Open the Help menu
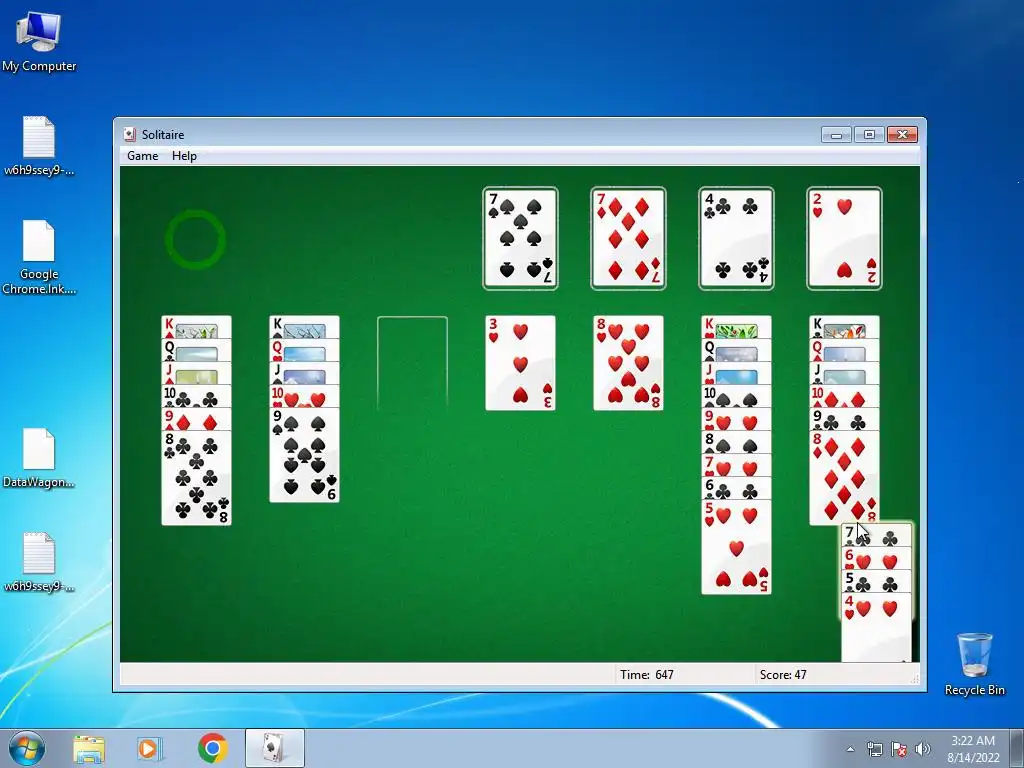 (184, 155)
